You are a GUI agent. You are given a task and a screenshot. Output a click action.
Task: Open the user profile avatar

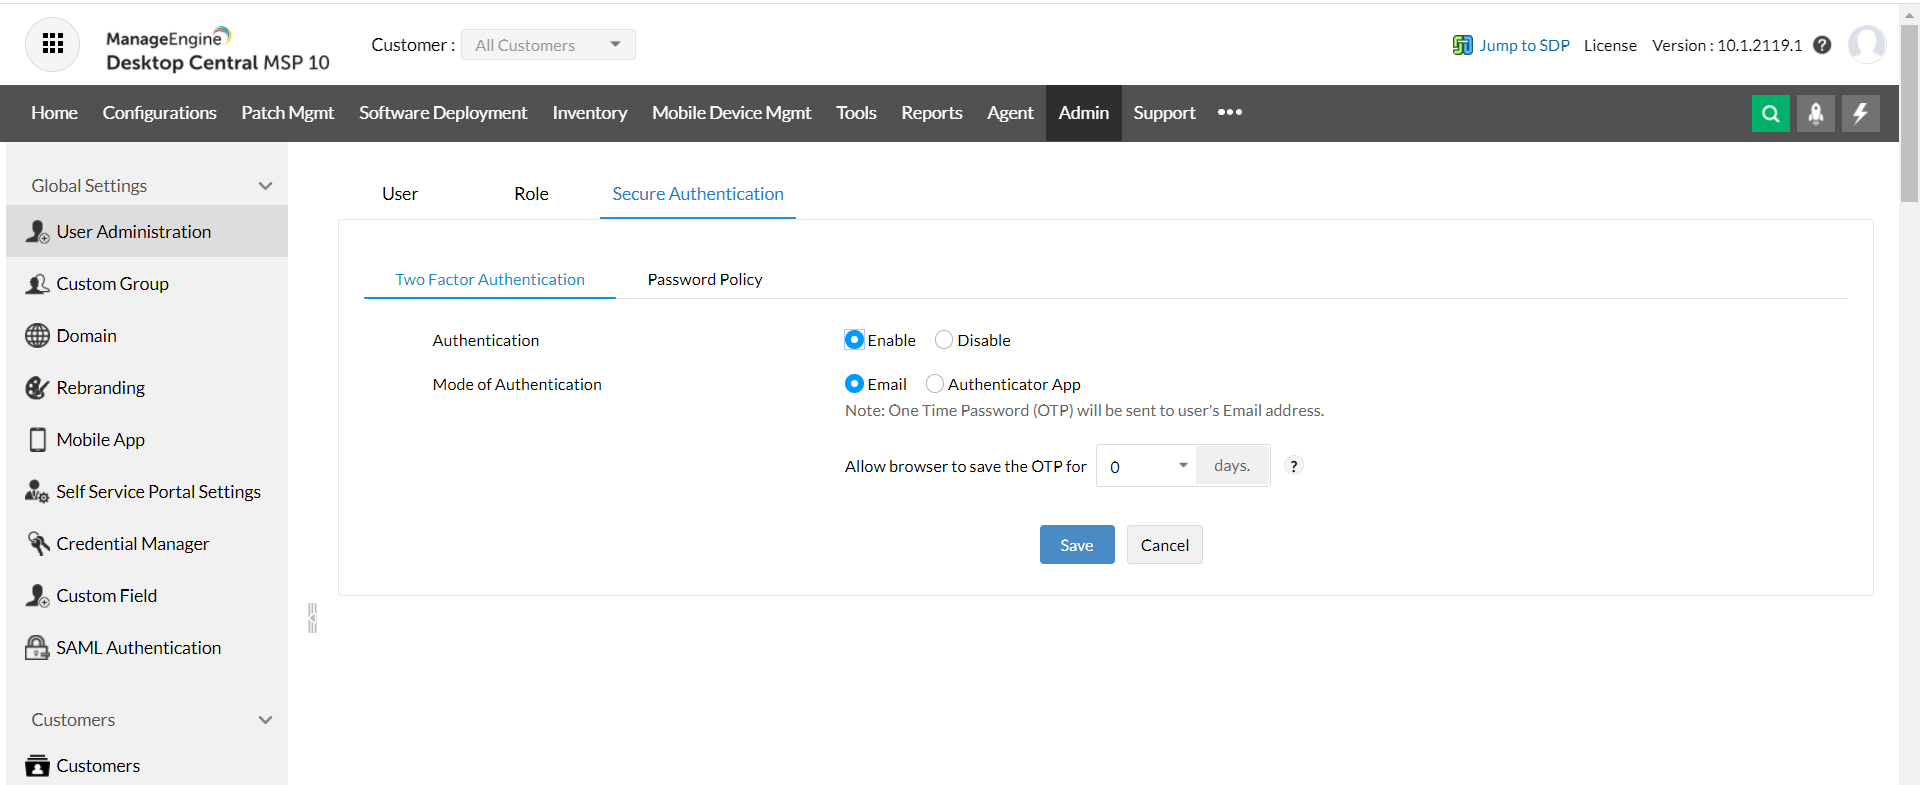pyautogui.click(x=1866, y=44)
